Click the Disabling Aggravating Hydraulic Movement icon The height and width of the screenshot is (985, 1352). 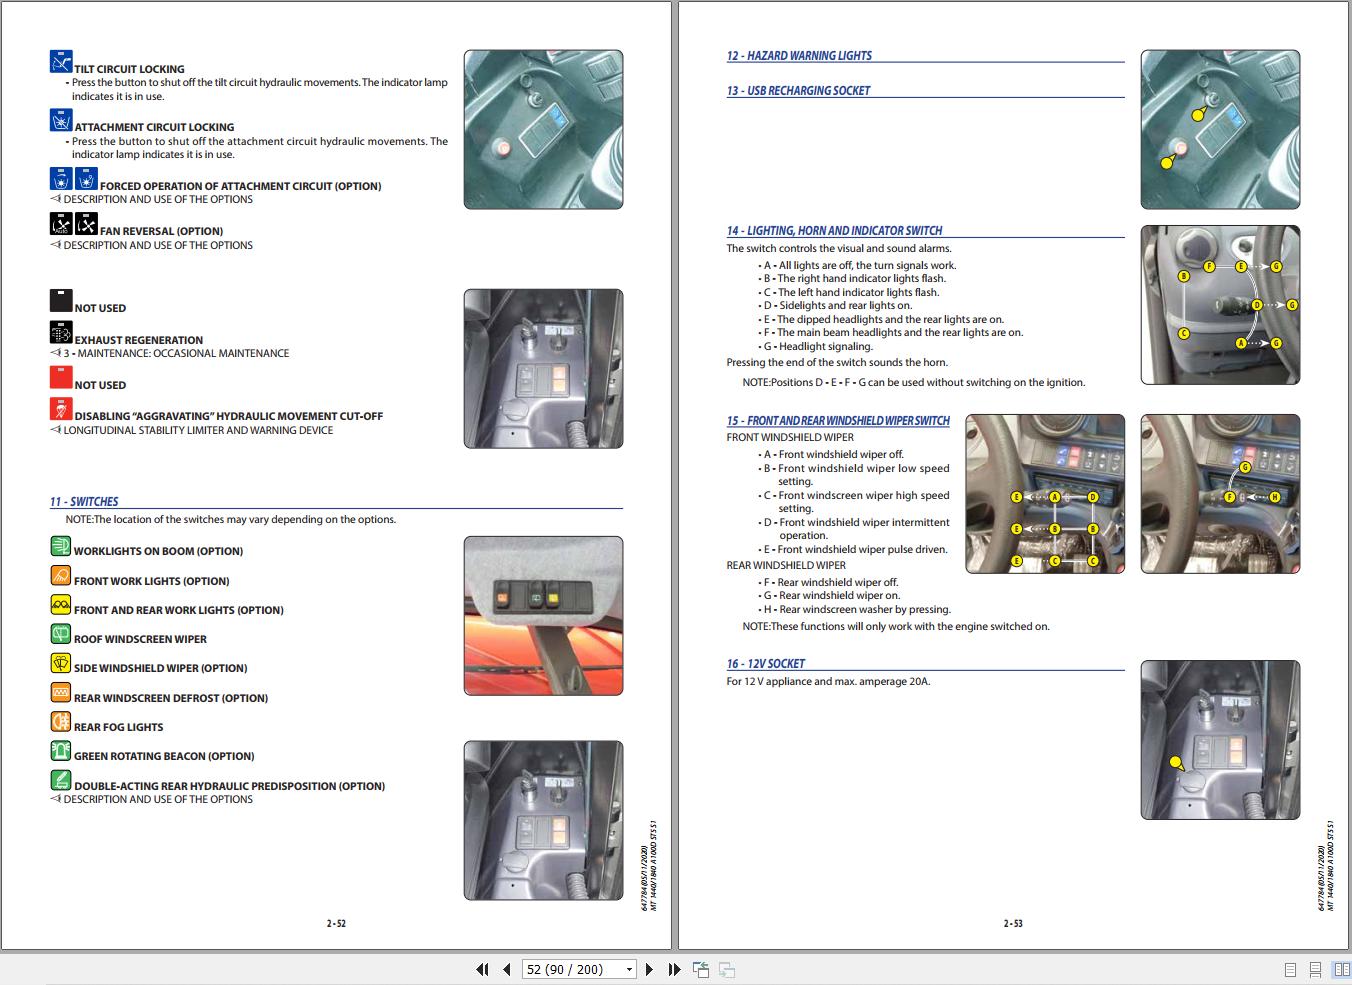point(61,409)
